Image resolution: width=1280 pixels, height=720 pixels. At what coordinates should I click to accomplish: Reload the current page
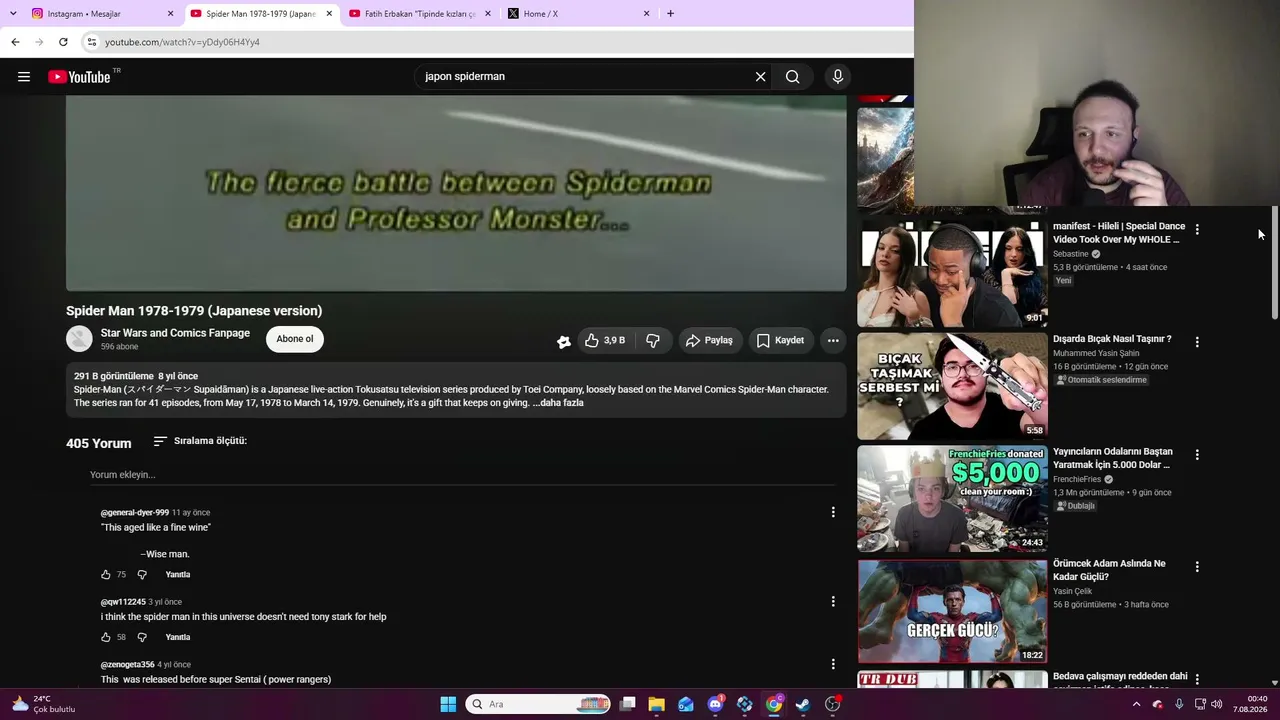tap(63, 42)
